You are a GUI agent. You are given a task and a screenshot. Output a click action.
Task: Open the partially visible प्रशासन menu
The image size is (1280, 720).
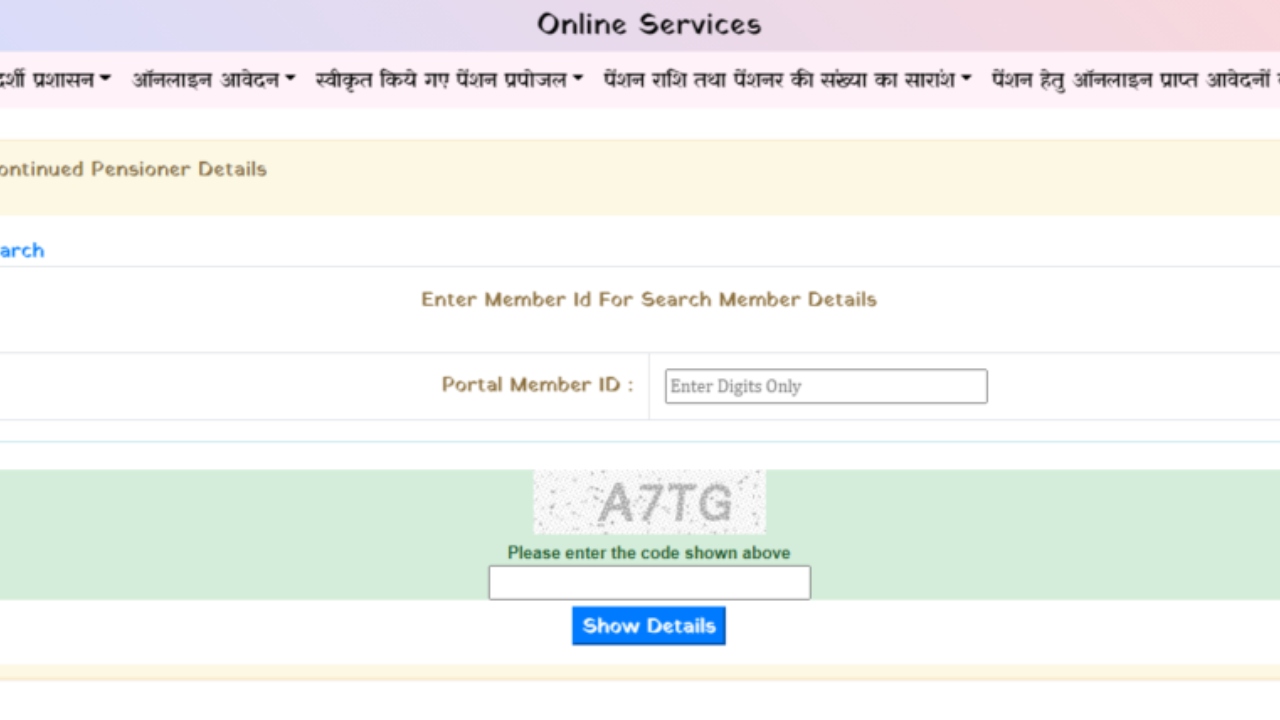coord(55,79)
